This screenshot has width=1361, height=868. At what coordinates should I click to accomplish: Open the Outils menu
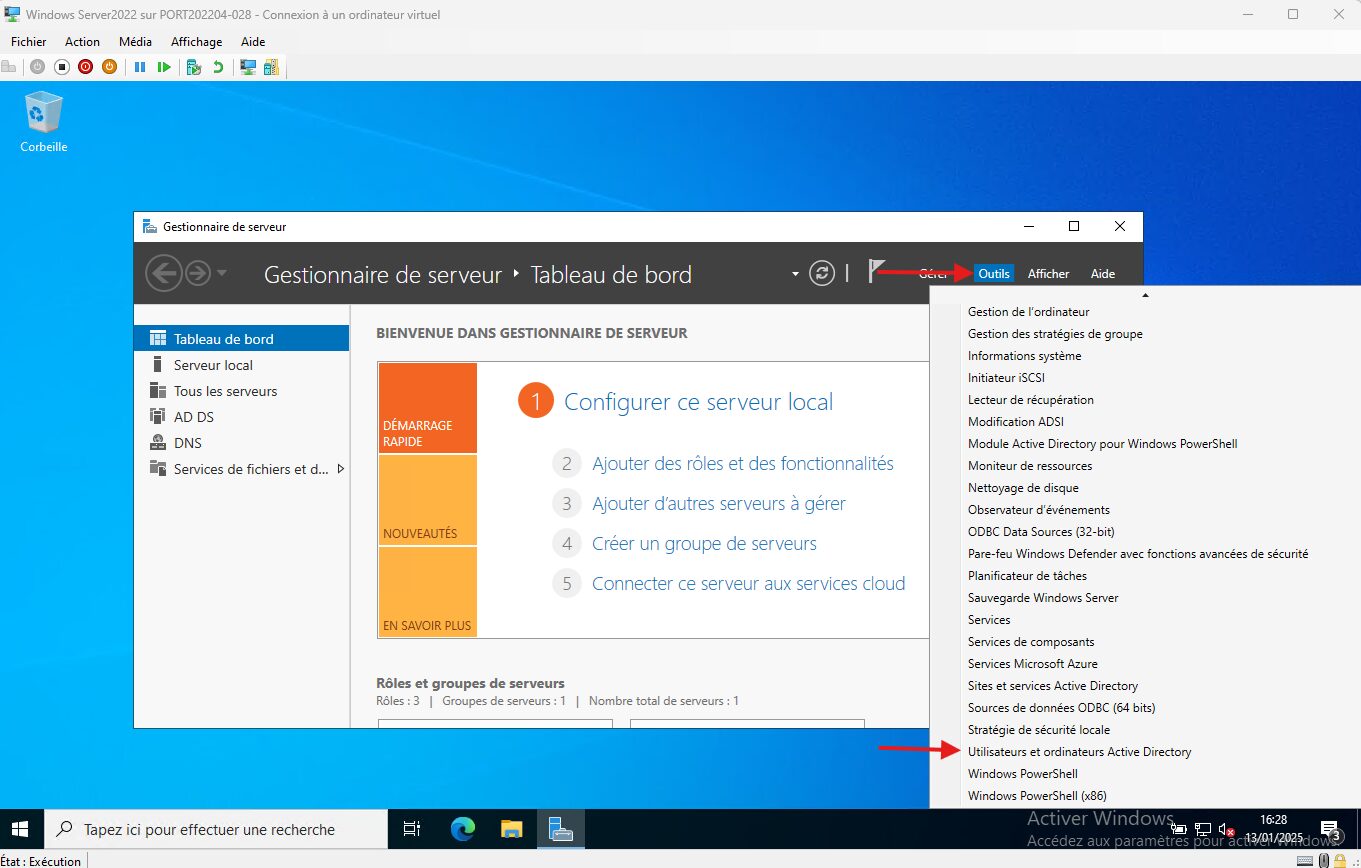click(994, 273)
